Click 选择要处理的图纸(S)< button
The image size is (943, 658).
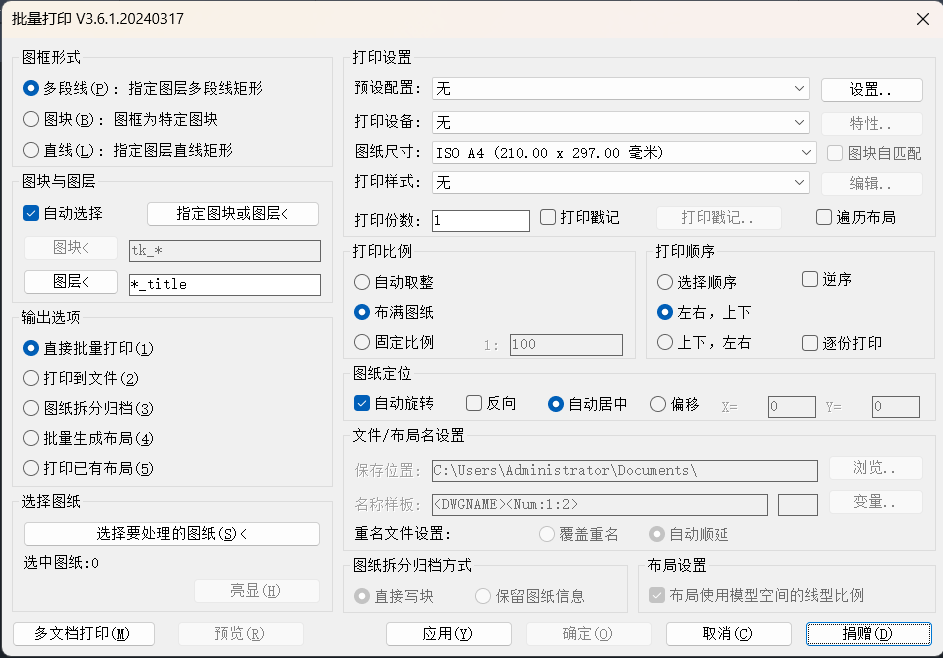click(172, 534)
